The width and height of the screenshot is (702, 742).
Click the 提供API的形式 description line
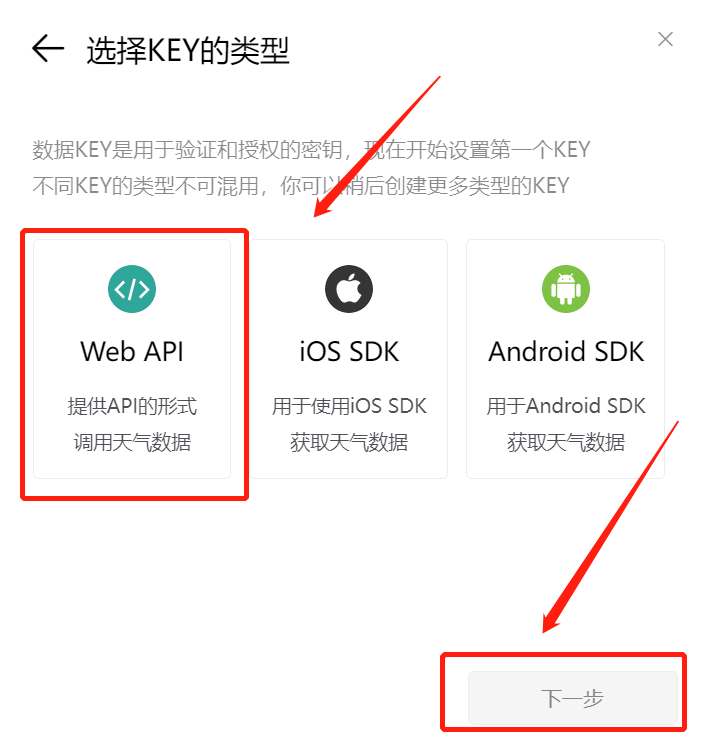click(x=132, y=406)
